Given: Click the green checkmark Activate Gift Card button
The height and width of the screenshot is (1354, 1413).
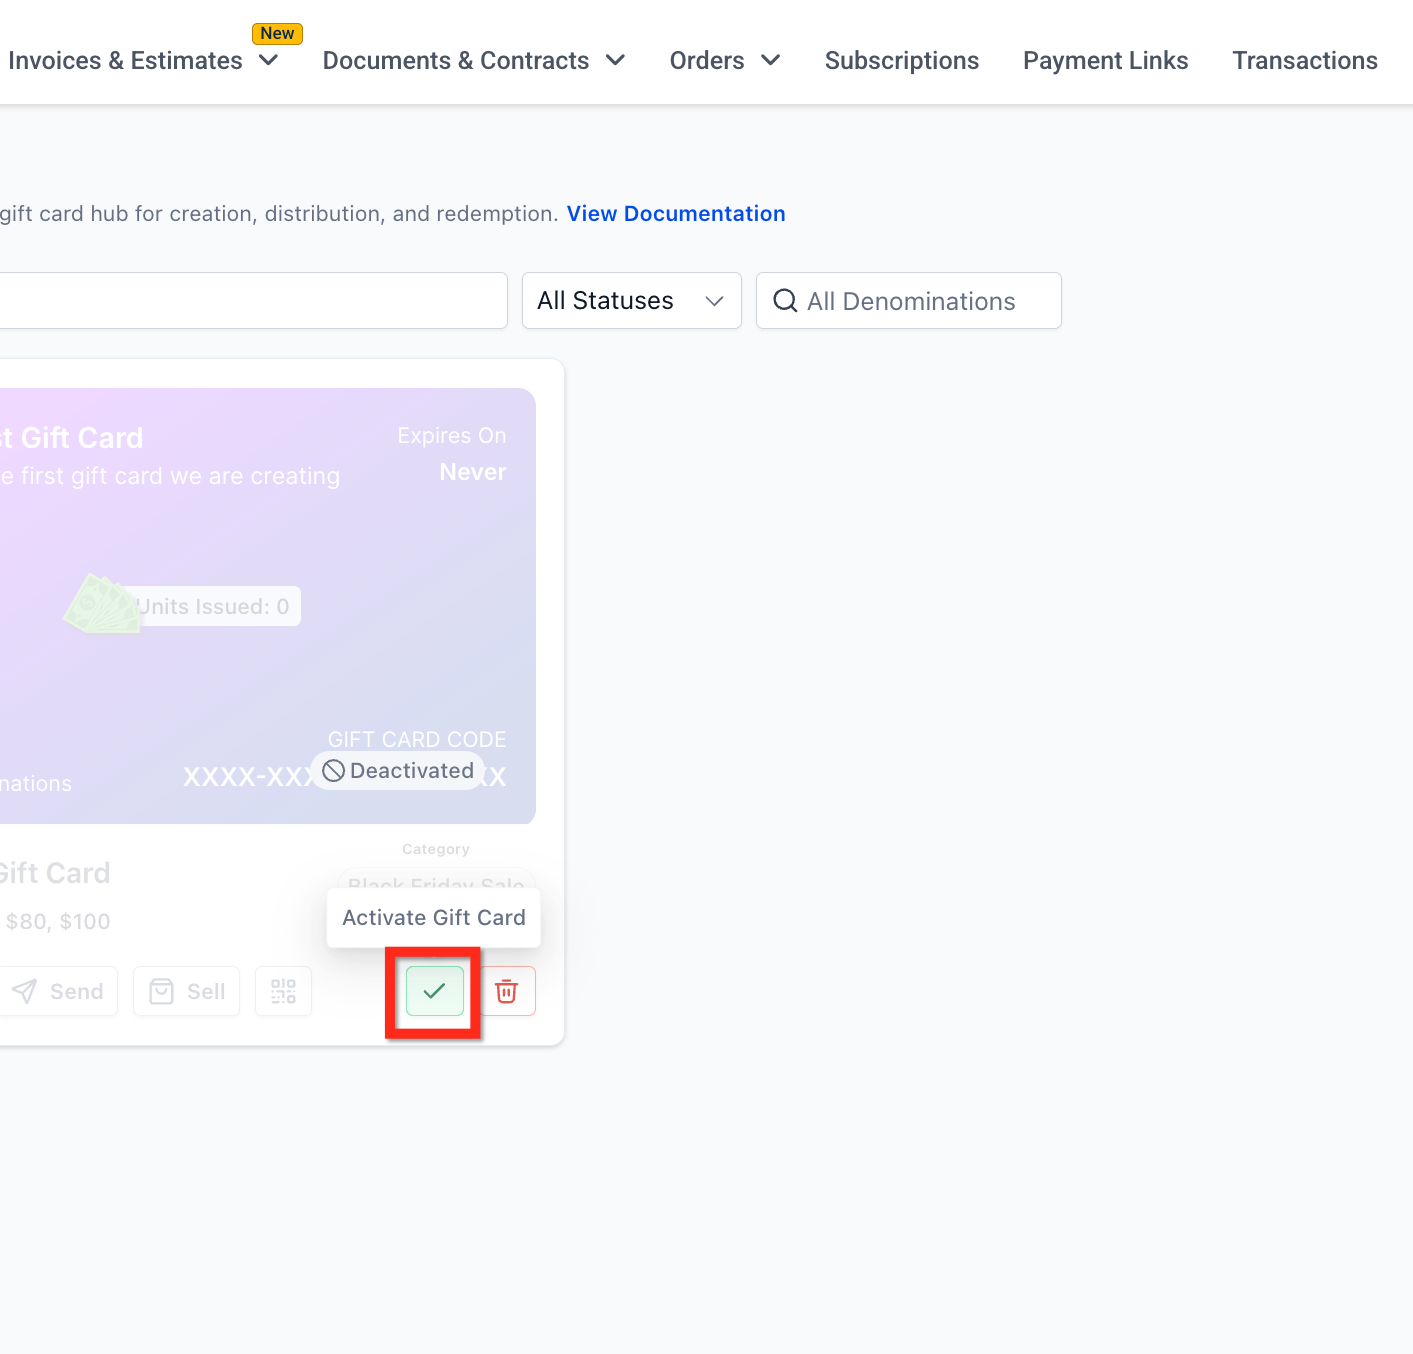Looking at the screenshot, I should [434, 991].
